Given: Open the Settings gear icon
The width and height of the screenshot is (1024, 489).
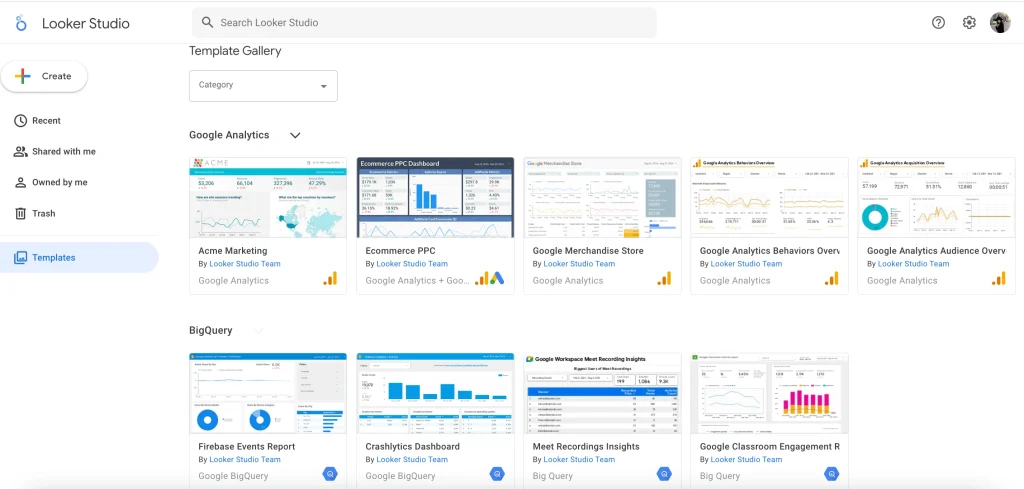Looking at the screenshot, I should (x=969, y=23).
